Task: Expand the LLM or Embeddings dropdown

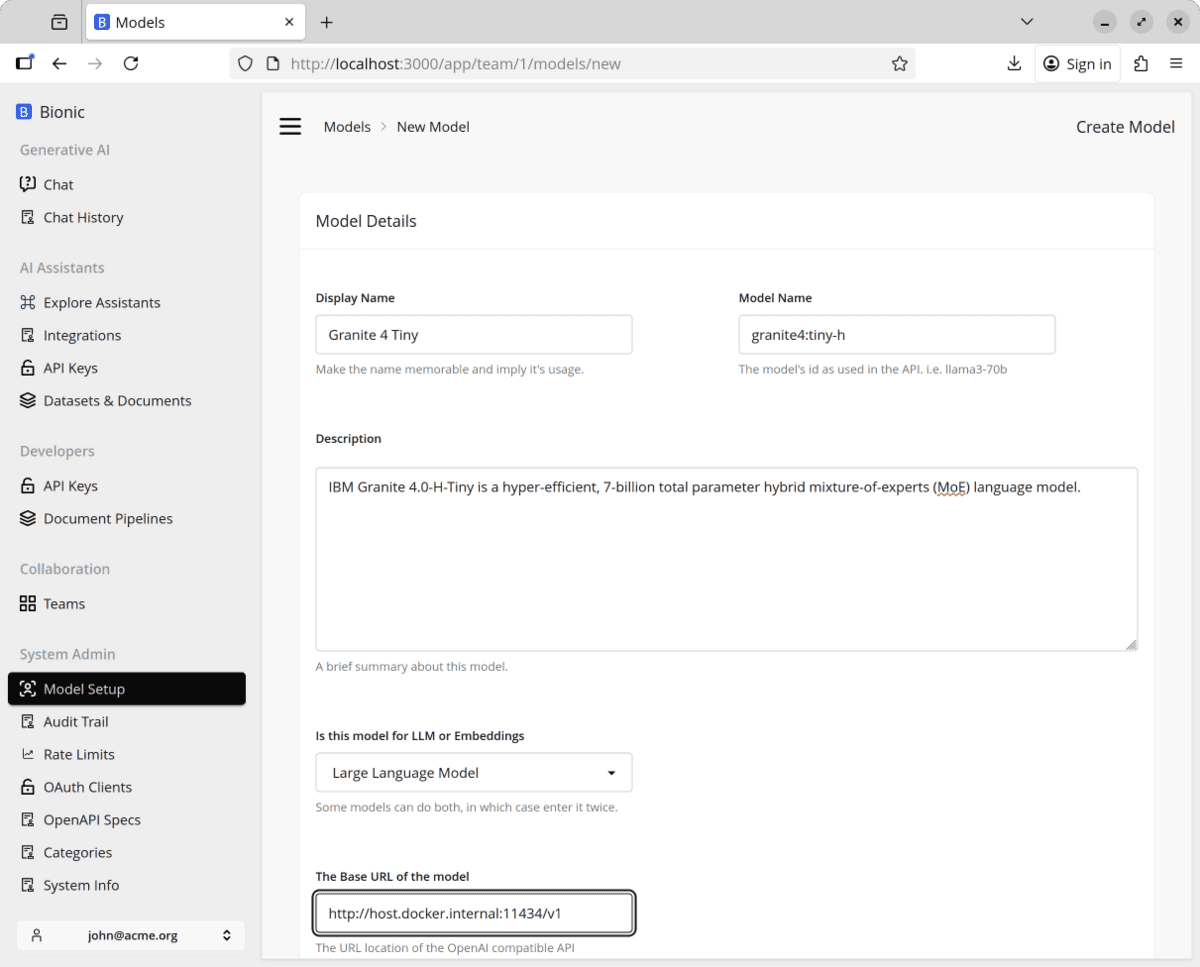Action: coord(474,773)
